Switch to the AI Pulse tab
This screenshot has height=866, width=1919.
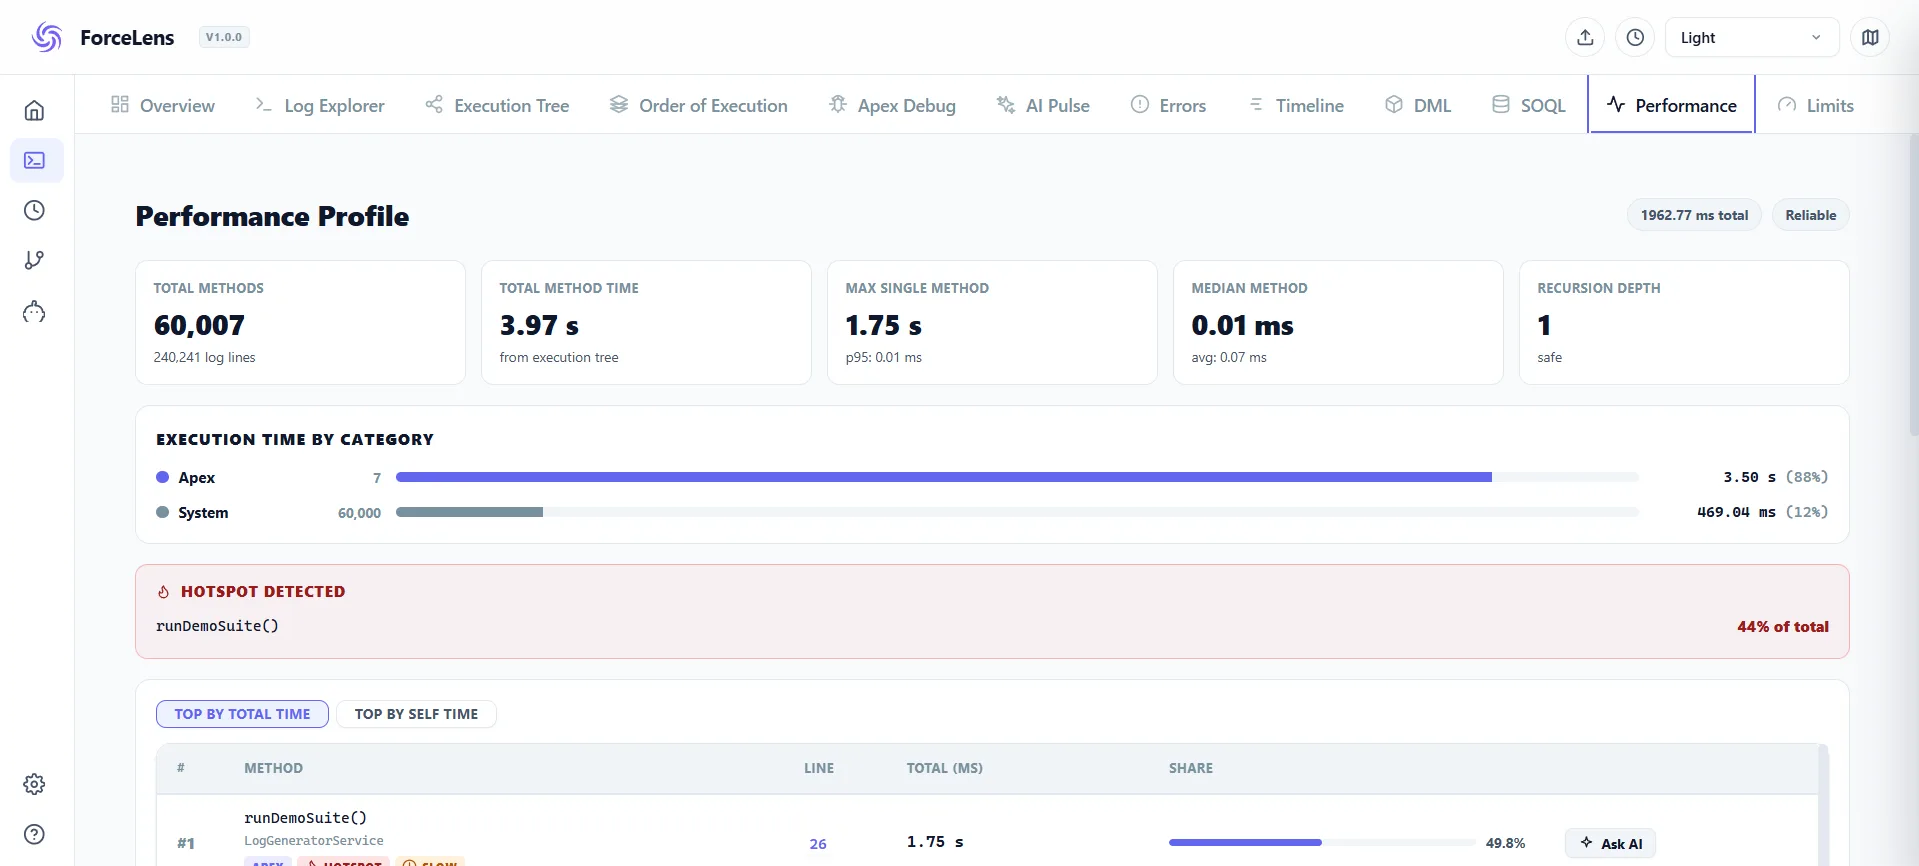(x=1043, y=105)
